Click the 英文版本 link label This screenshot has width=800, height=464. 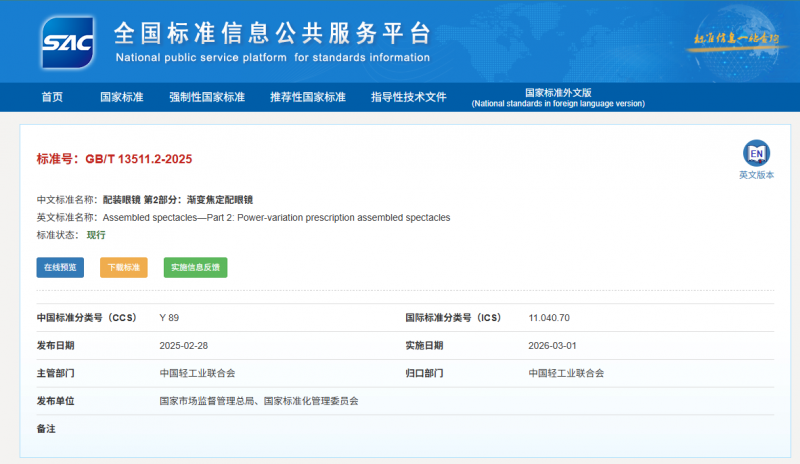(x=756, y=175)
